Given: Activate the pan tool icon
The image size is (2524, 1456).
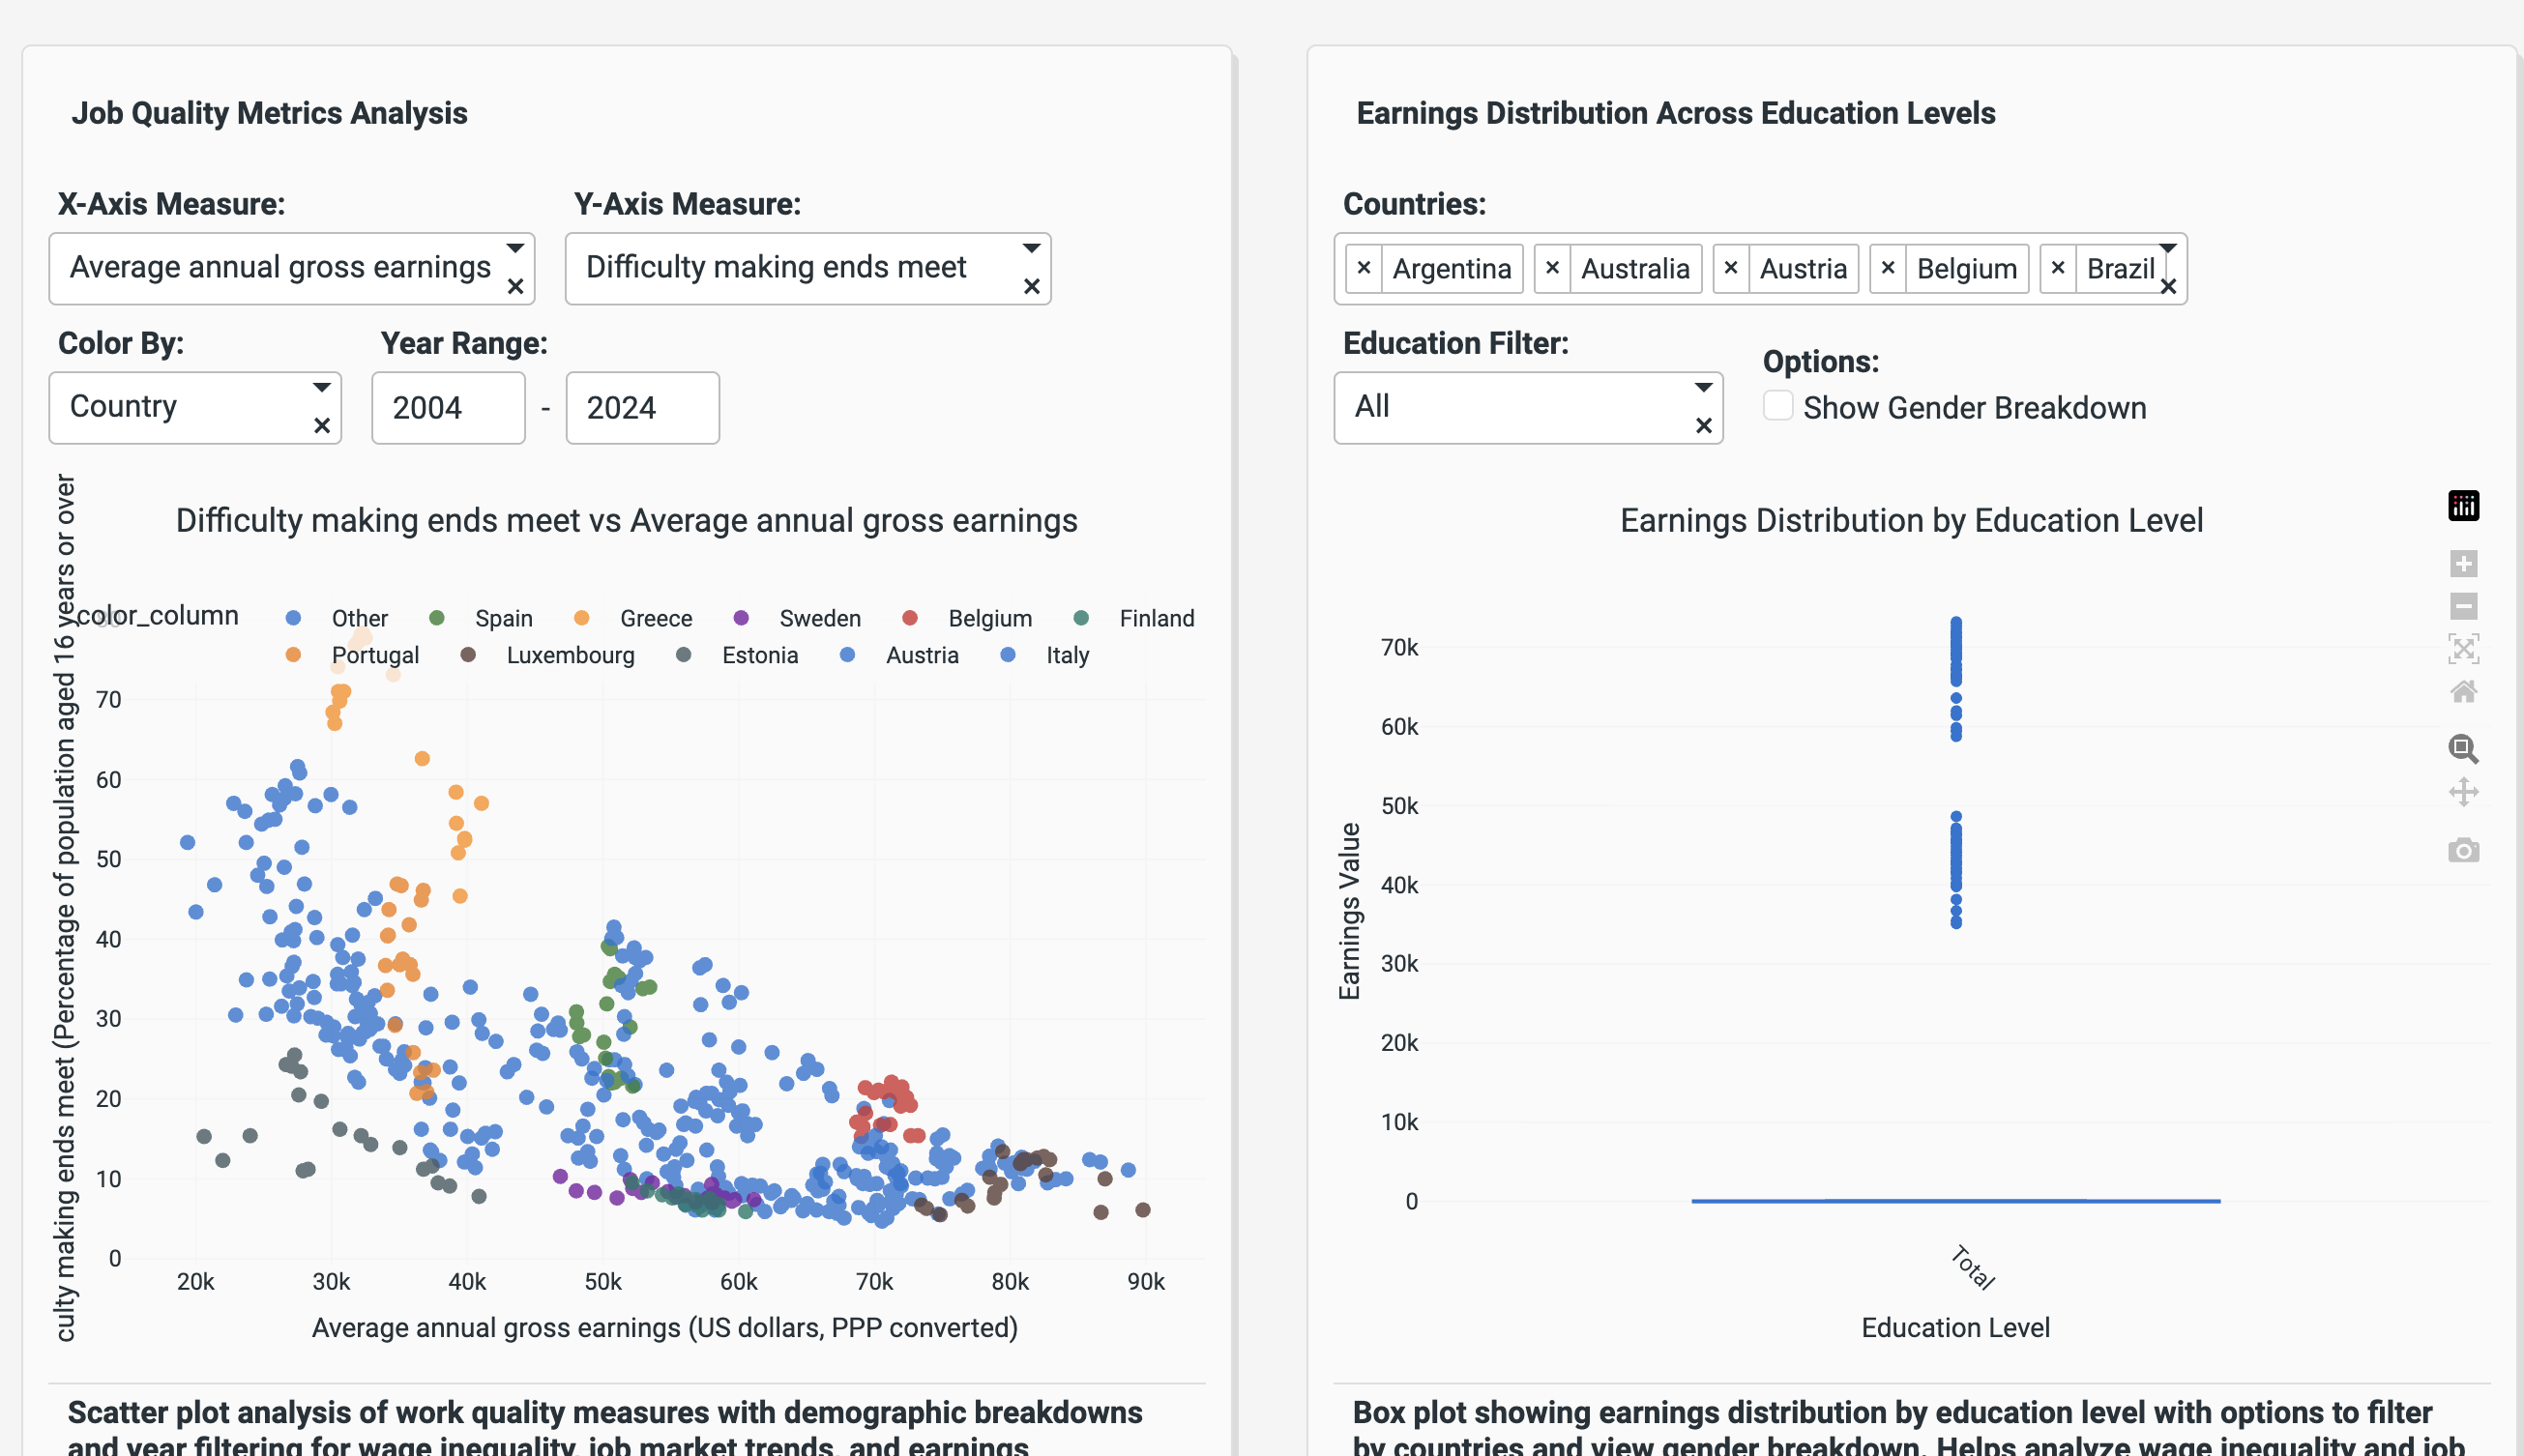Looking at the screenshot, I should coord(2462,792).
